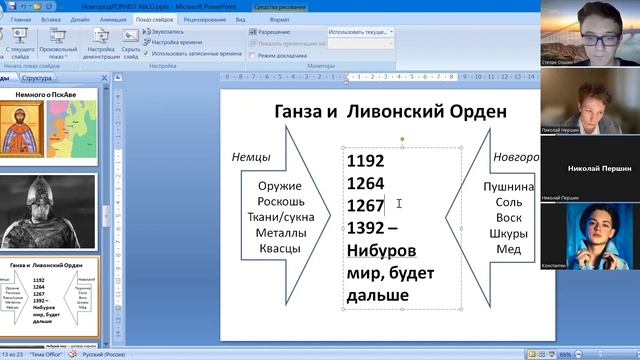Click the Resolution (Разрешение) icon

(253, 32)
